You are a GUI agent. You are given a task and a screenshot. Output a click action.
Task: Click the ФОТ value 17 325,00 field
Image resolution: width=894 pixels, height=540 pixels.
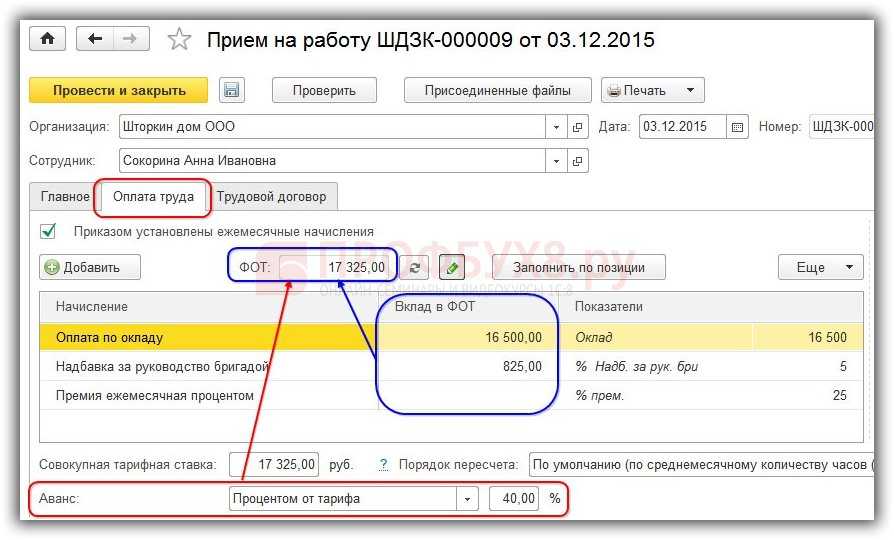point(334,267)
